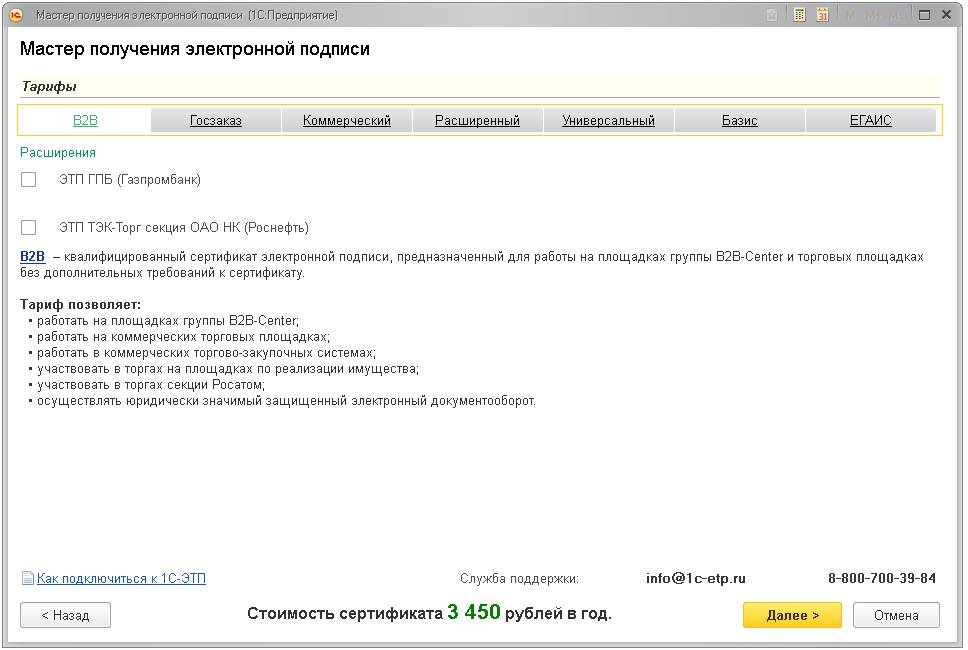Pick the ЕГАИС tariff tab

tap(870, 120)
